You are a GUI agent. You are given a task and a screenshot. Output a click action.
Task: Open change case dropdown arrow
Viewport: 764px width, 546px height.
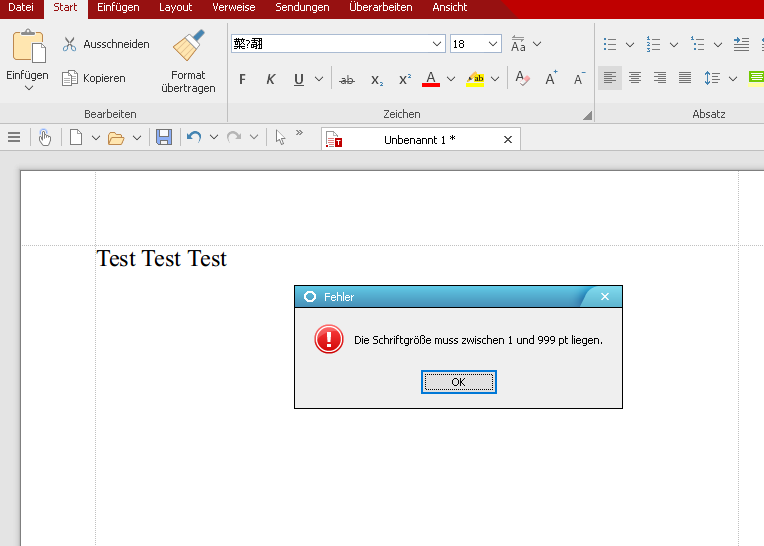[537, 44]
